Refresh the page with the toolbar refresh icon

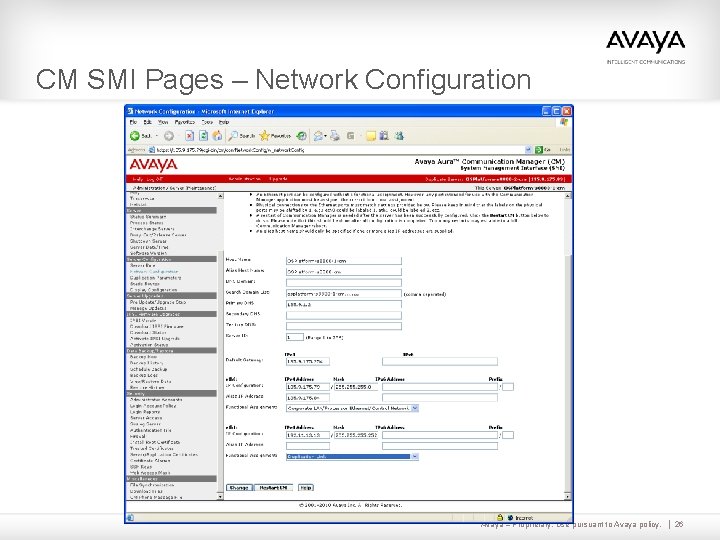pyautogui.click(x=203, y=136)
